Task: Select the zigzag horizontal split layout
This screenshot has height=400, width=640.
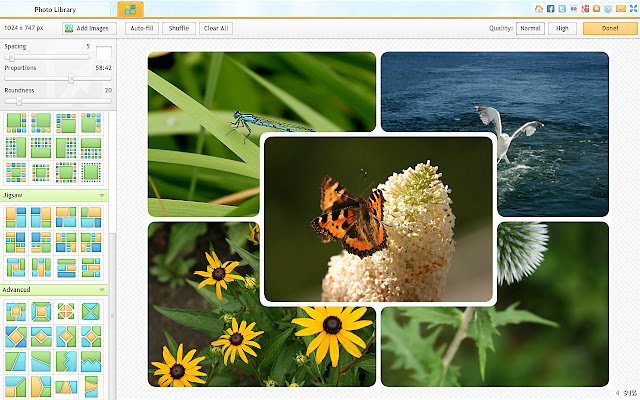Action: pyautogui.click(x=91, y=362)
